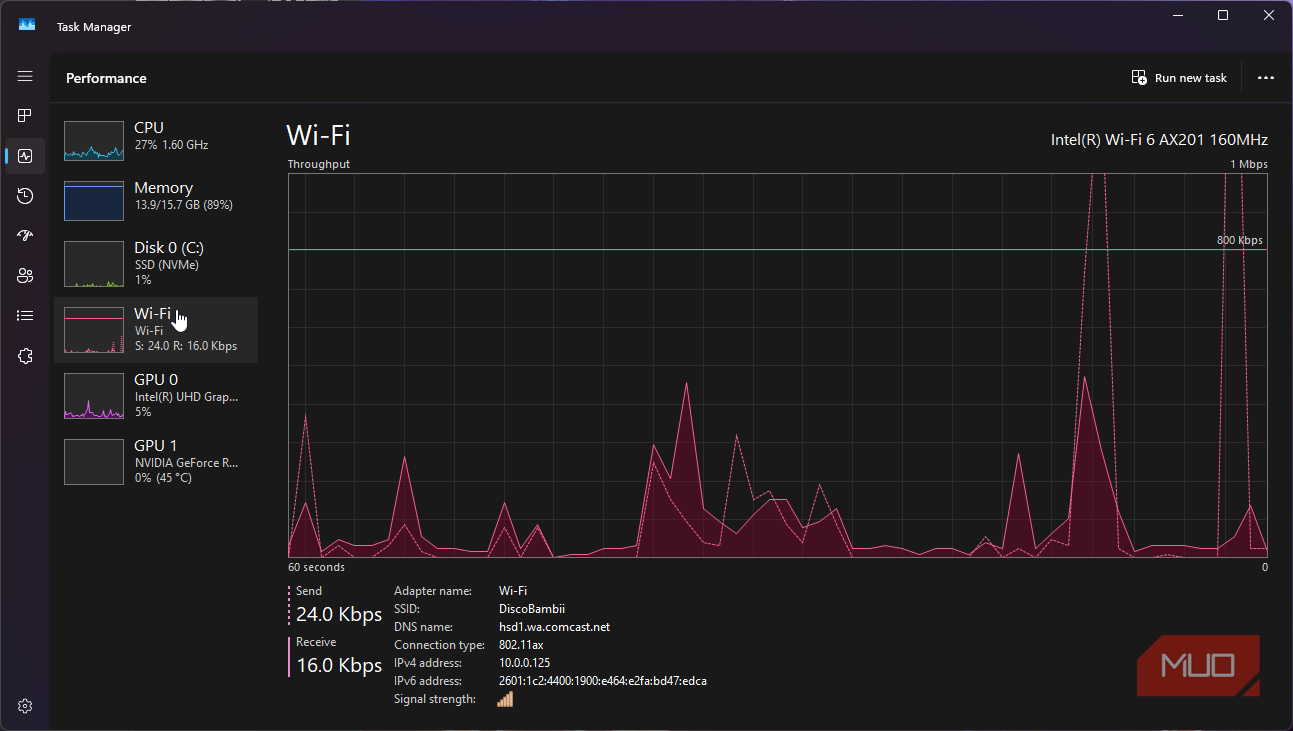The height and width of the screenshot is (731, 1293).
Task: Click the Receive 16.0 Kbps value
Action: click(339, 665)
